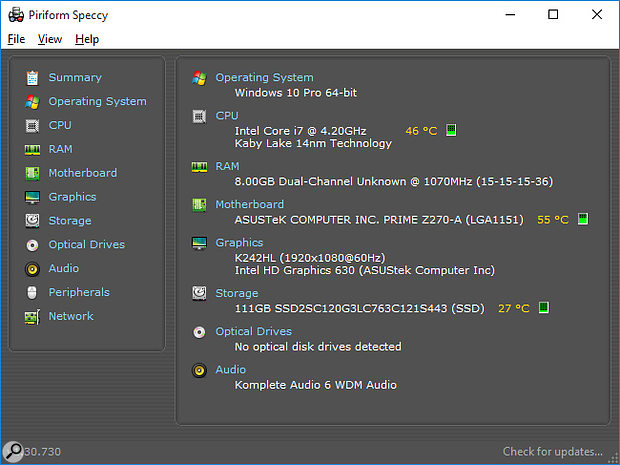Click the 8.00GB Dual-Channel RAM details text

(x=394, y=181)
